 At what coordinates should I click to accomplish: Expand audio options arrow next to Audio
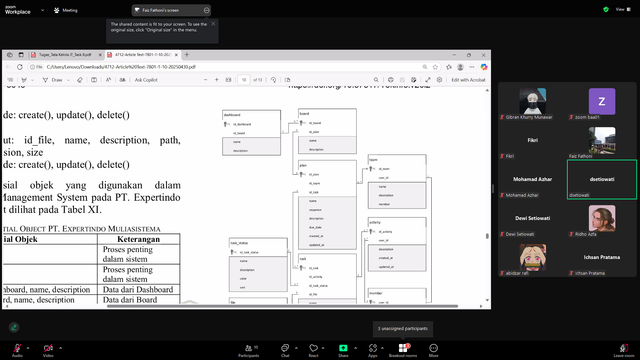[28, 348]
